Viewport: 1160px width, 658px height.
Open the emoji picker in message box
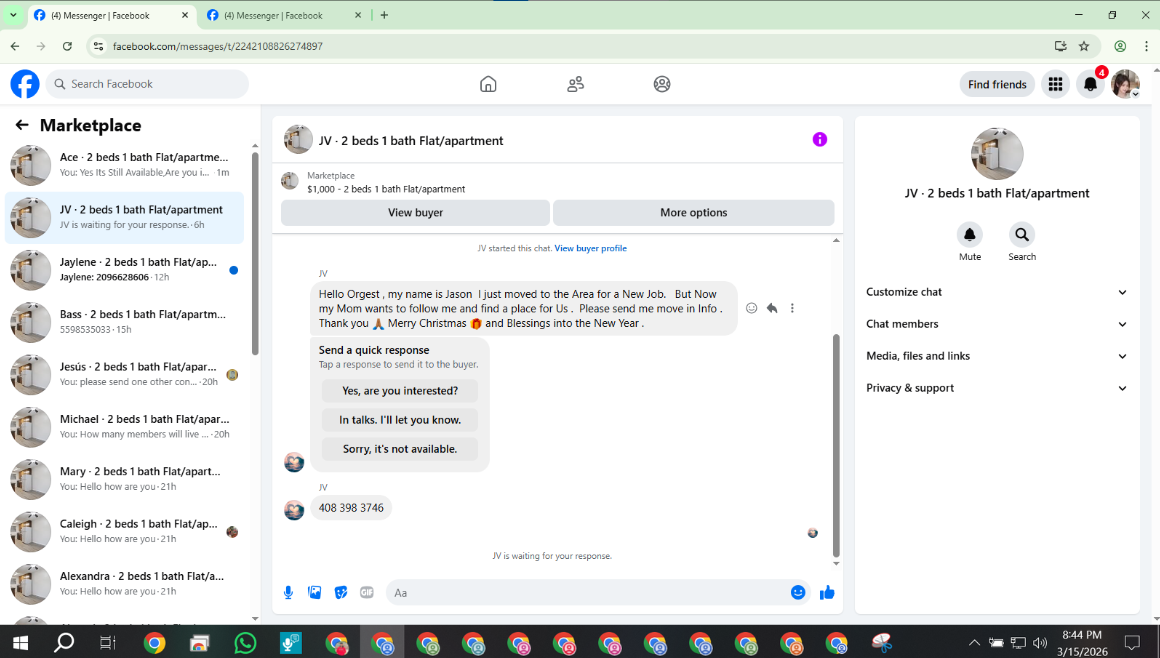click(x=798, y=592)
